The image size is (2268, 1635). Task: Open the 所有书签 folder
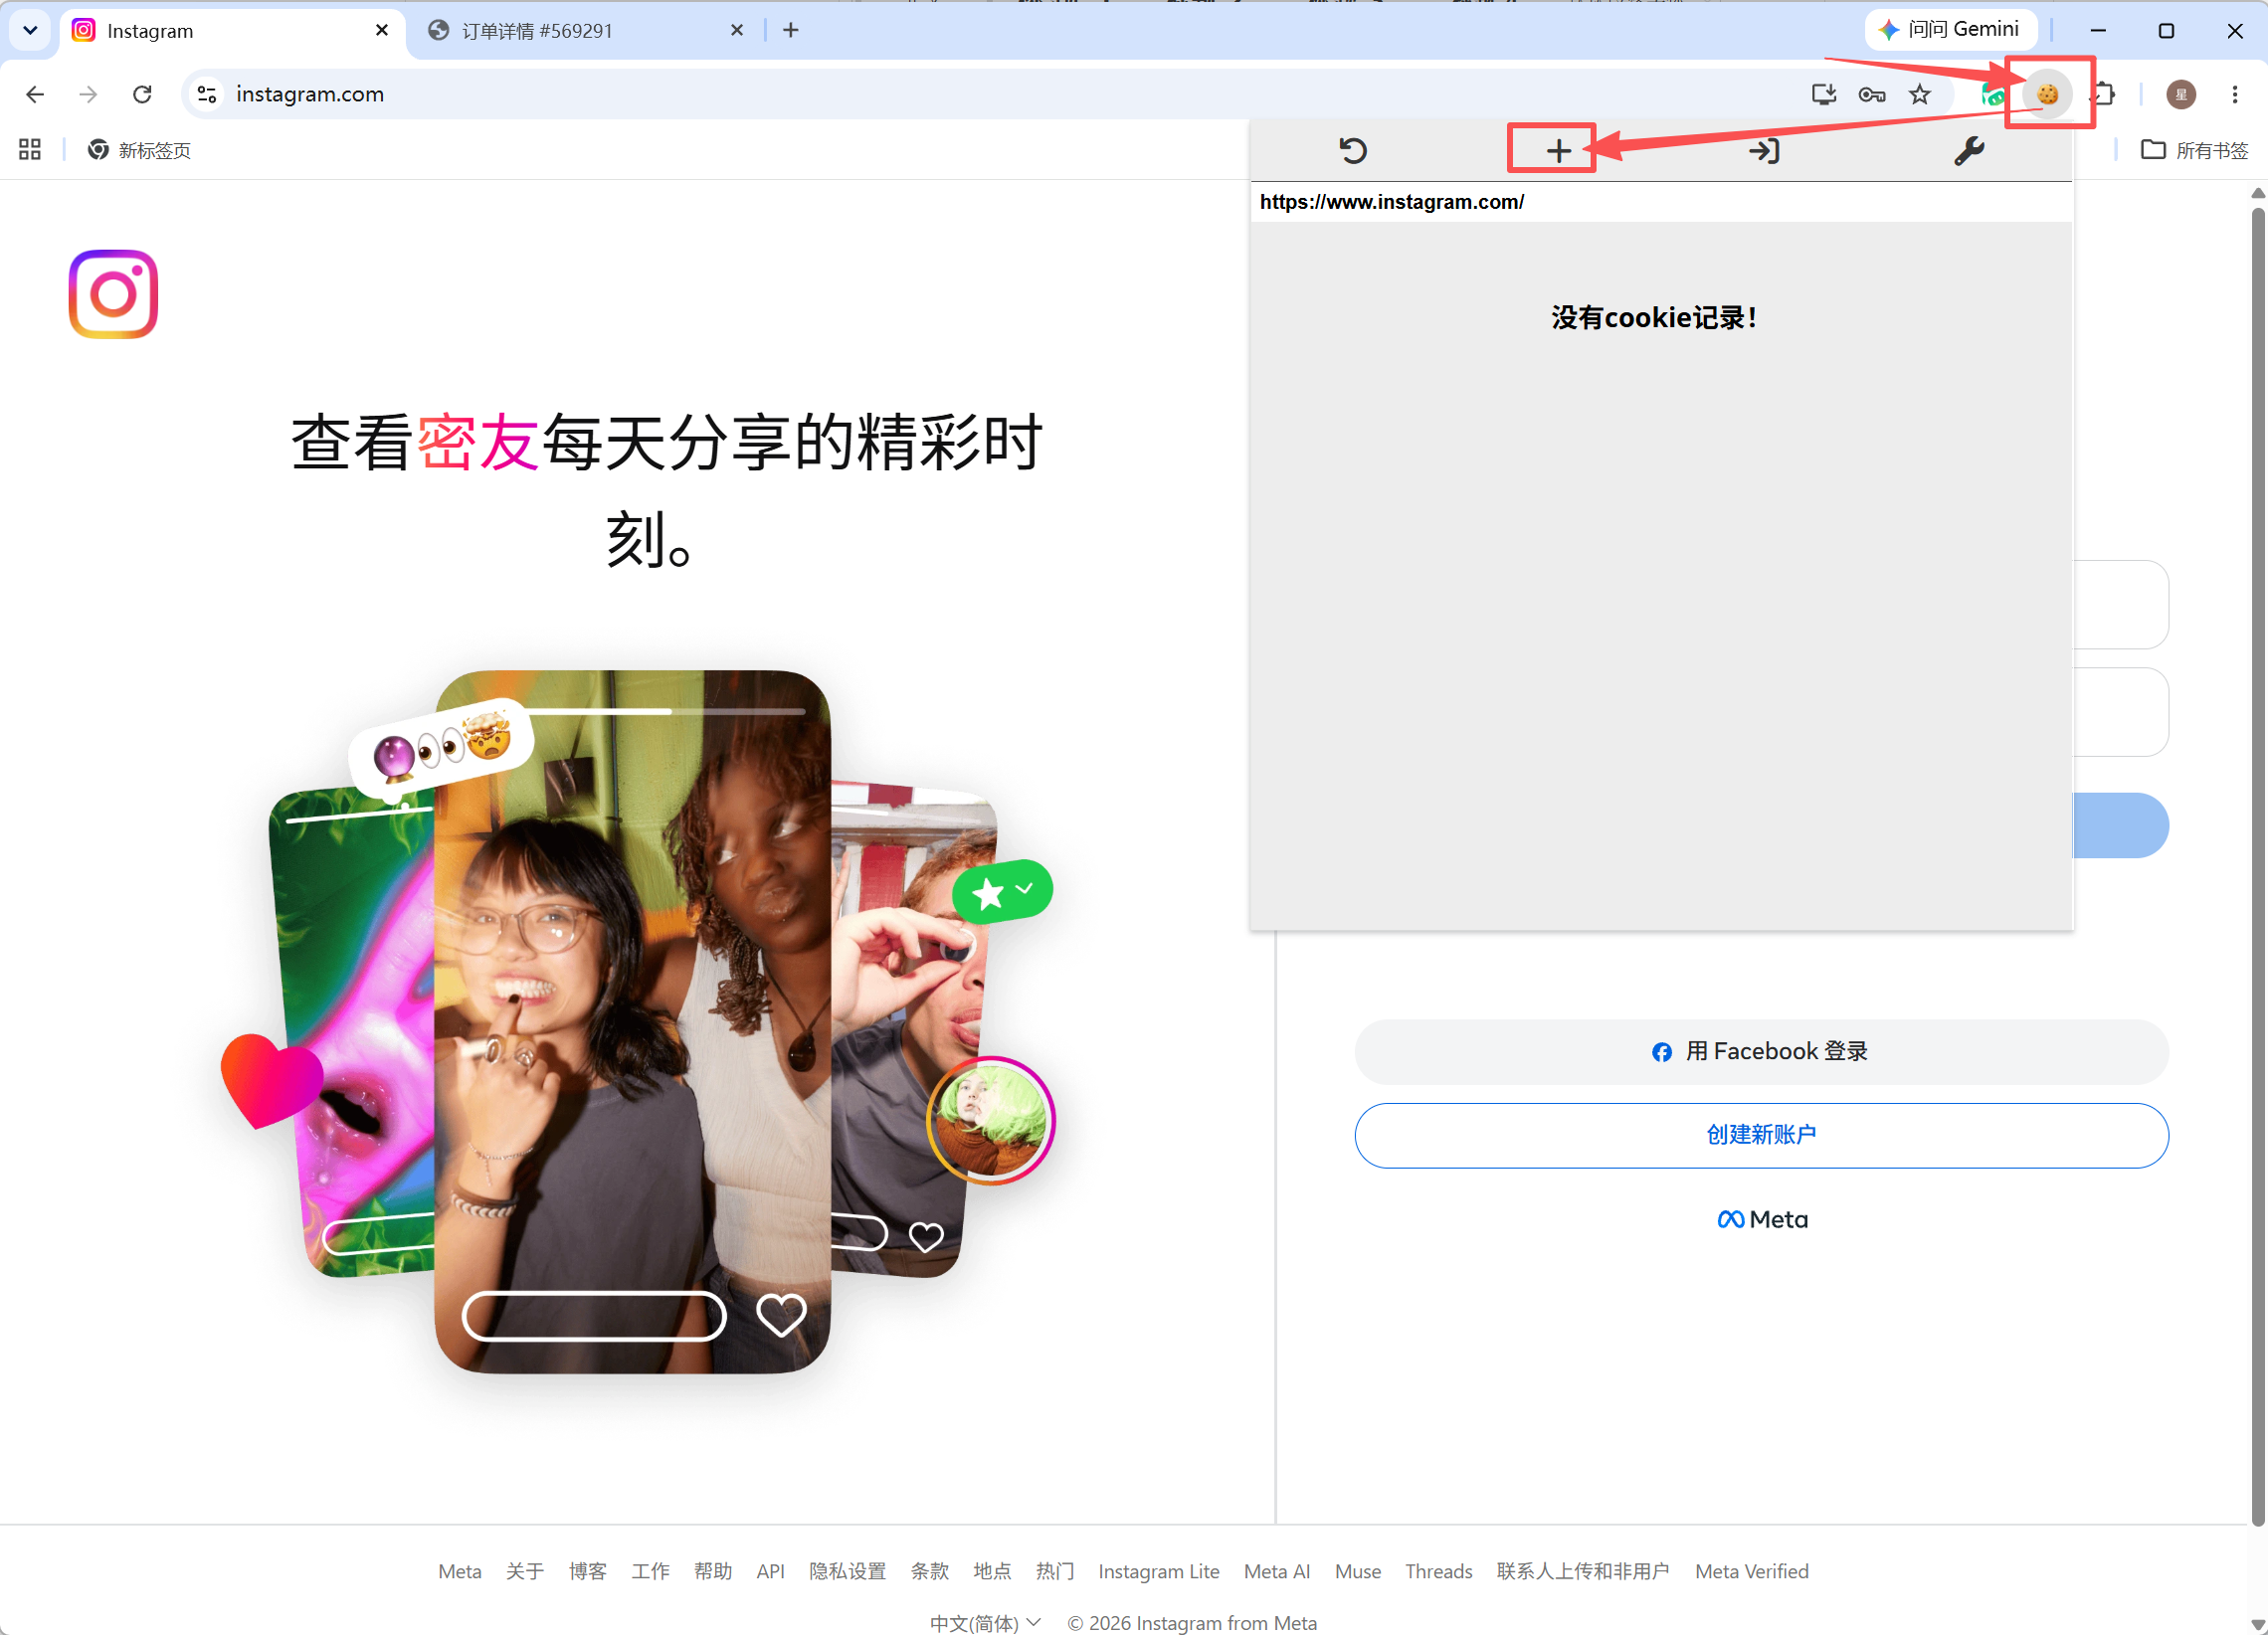[x=2194, y=150]
